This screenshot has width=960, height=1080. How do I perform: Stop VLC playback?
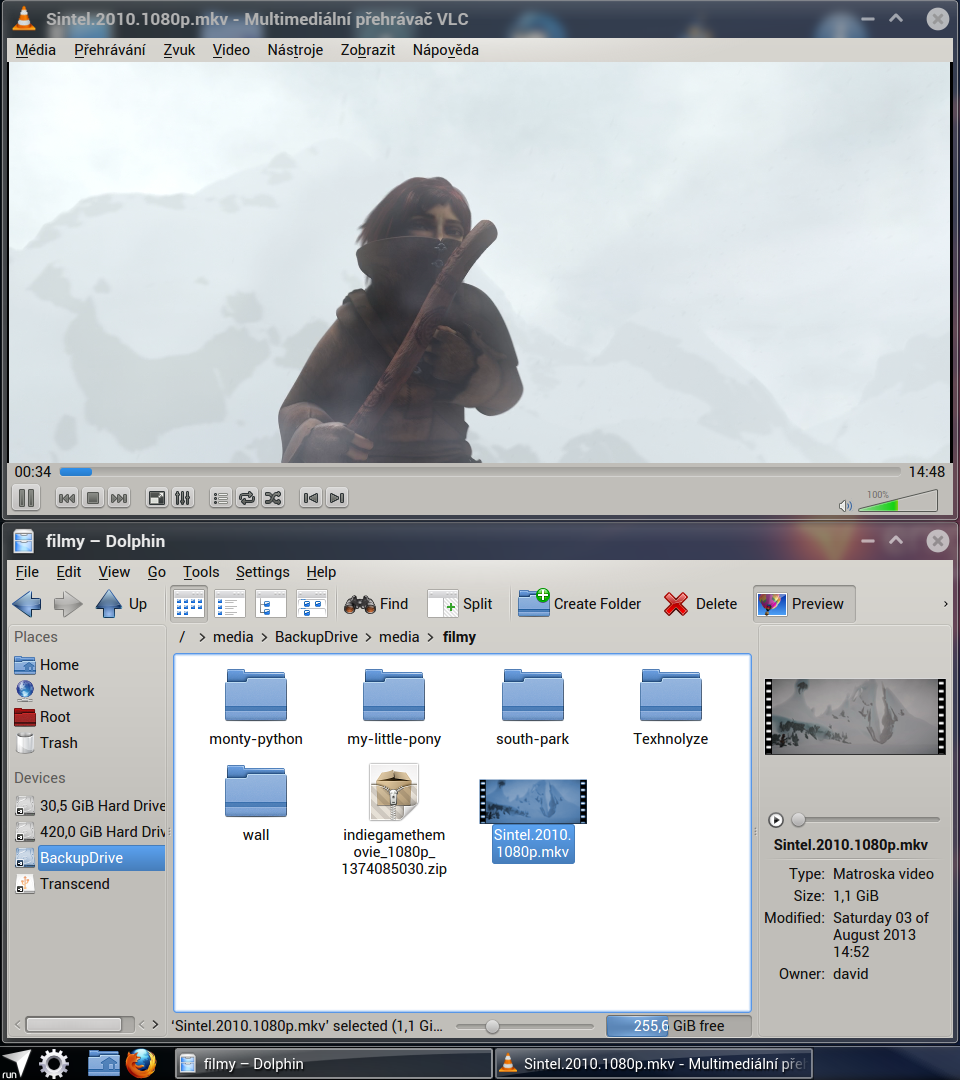click(x=93, y=498)
